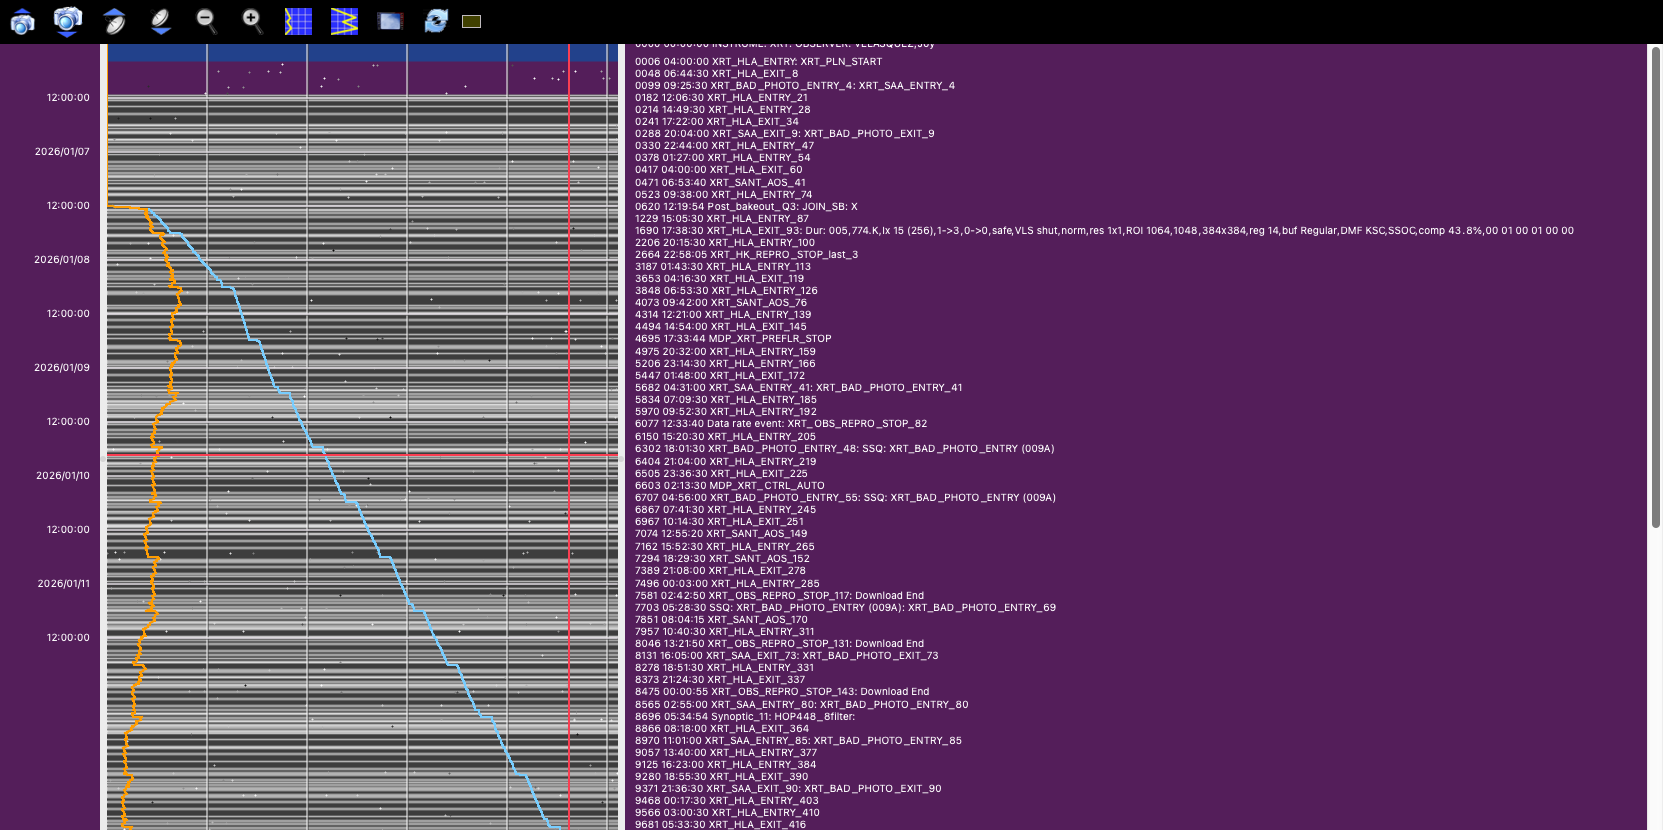
Task: Click the blue grid zigzag graph icon
Action: coord(344,21)
